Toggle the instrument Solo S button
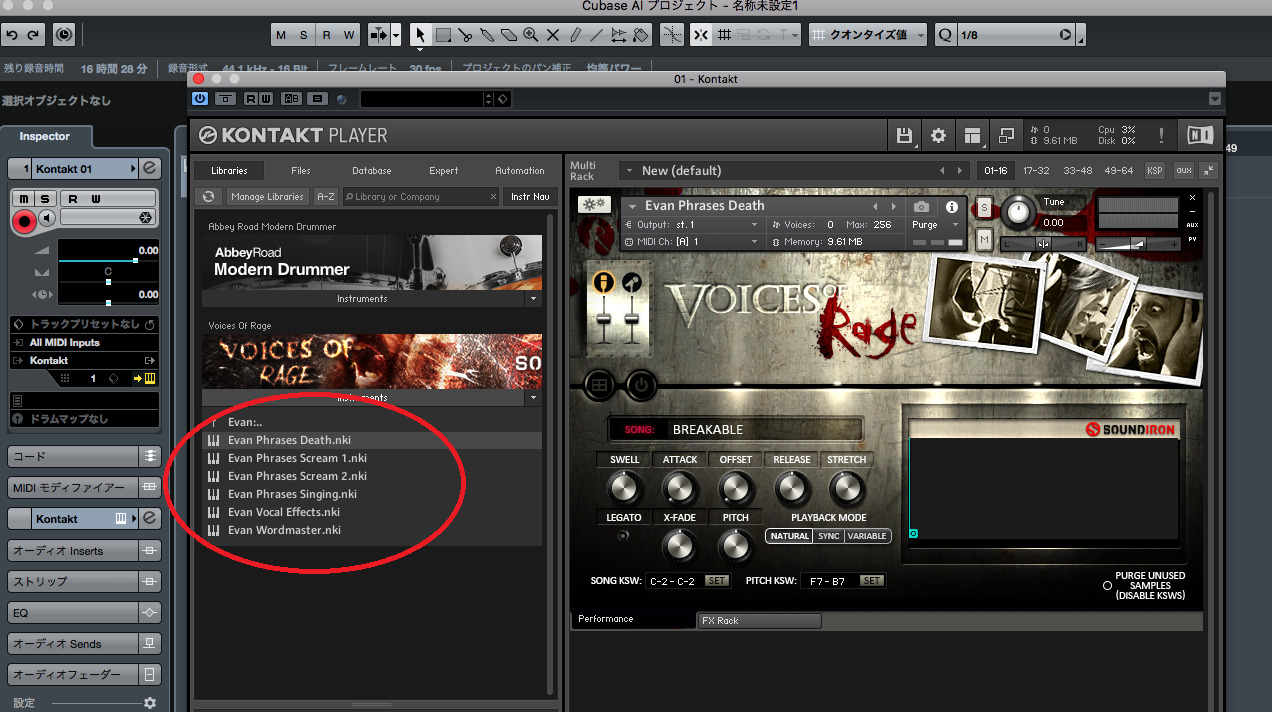Image resolution: width=1272 pixels, height=712 pixels. (984, 208)
